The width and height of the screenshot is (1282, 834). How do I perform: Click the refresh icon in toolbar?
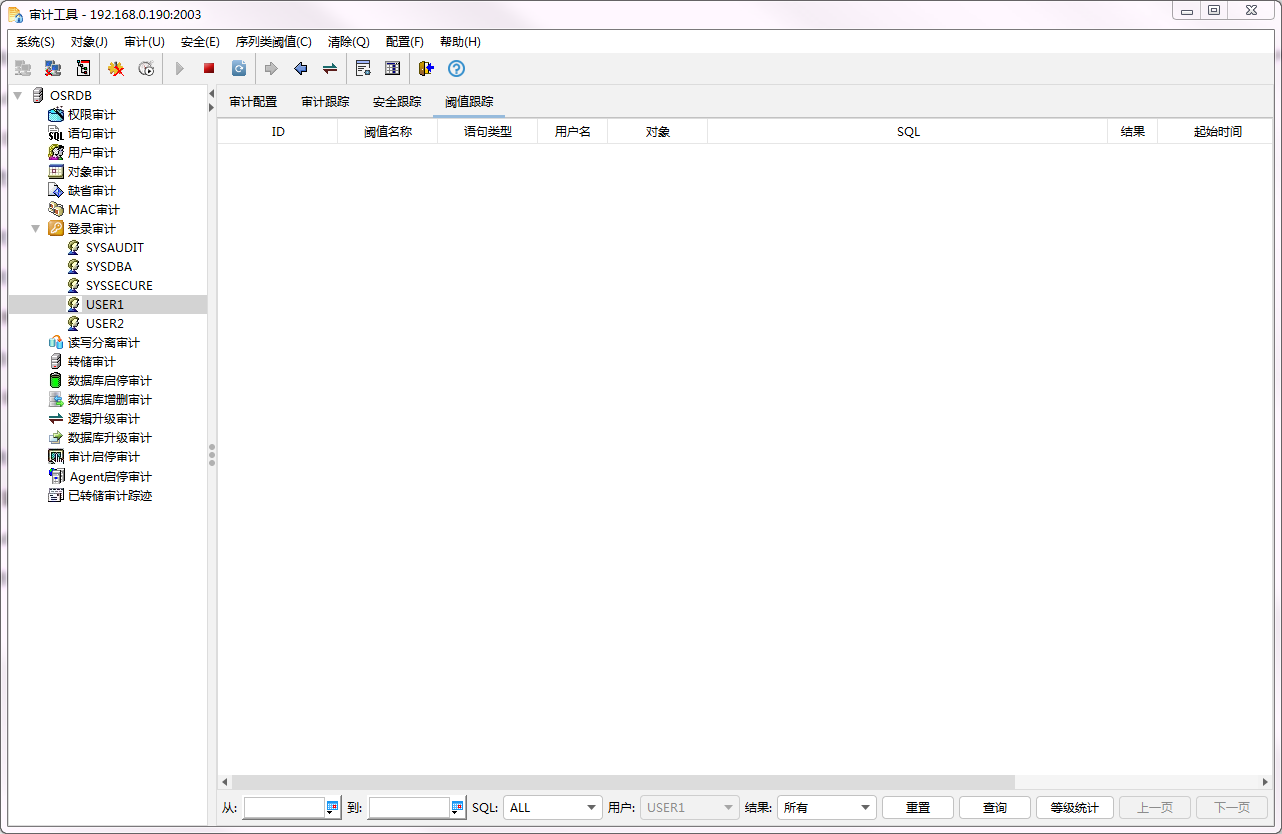[x=239, y=68]
